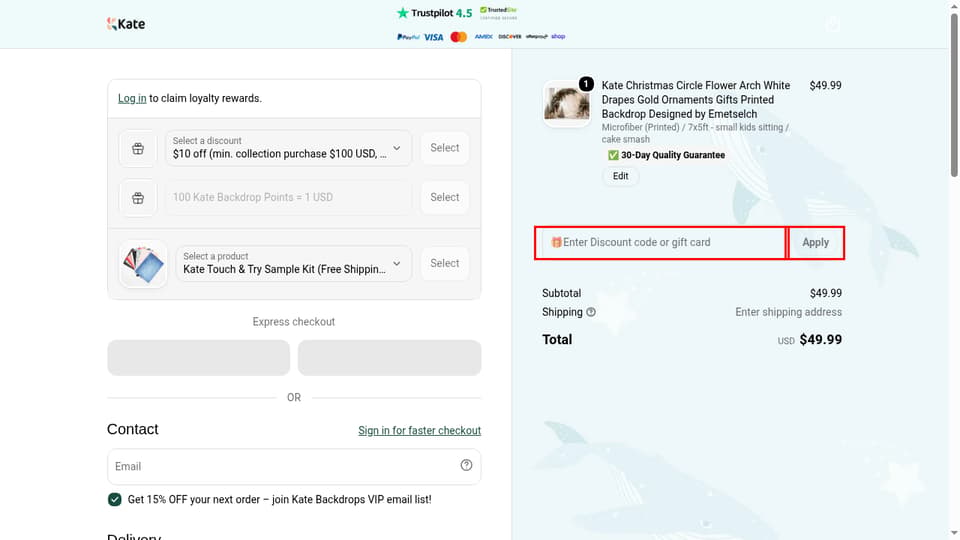Click the Trustpilot 4.5 rating badge
960x540 pixels.
(434, 13)
